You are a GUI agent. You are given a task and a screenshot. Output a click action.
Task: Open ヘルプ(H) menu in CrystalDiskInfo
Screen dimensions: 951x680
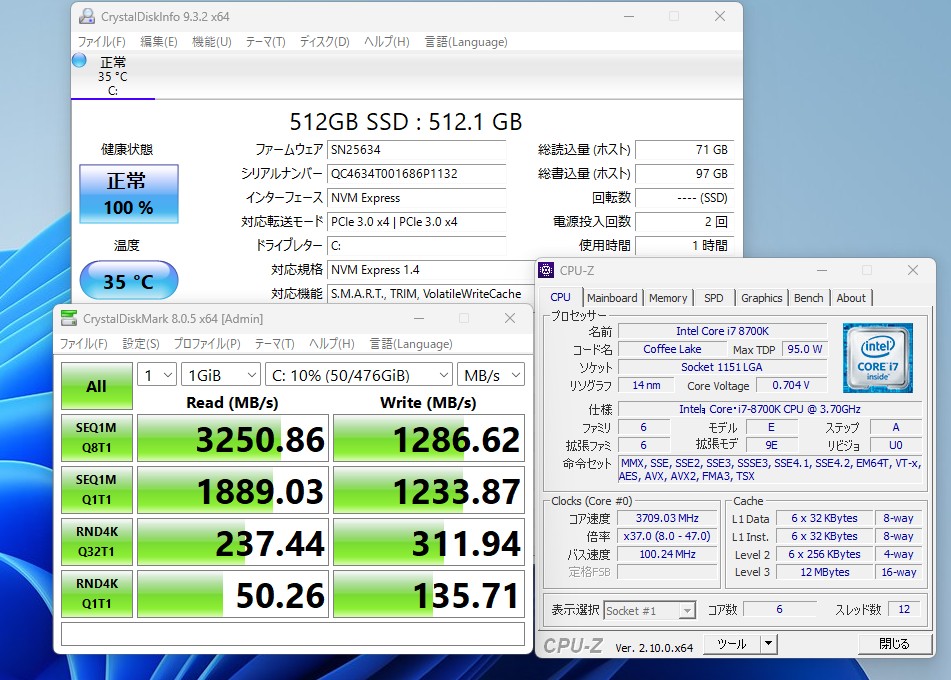pos(386,42)
